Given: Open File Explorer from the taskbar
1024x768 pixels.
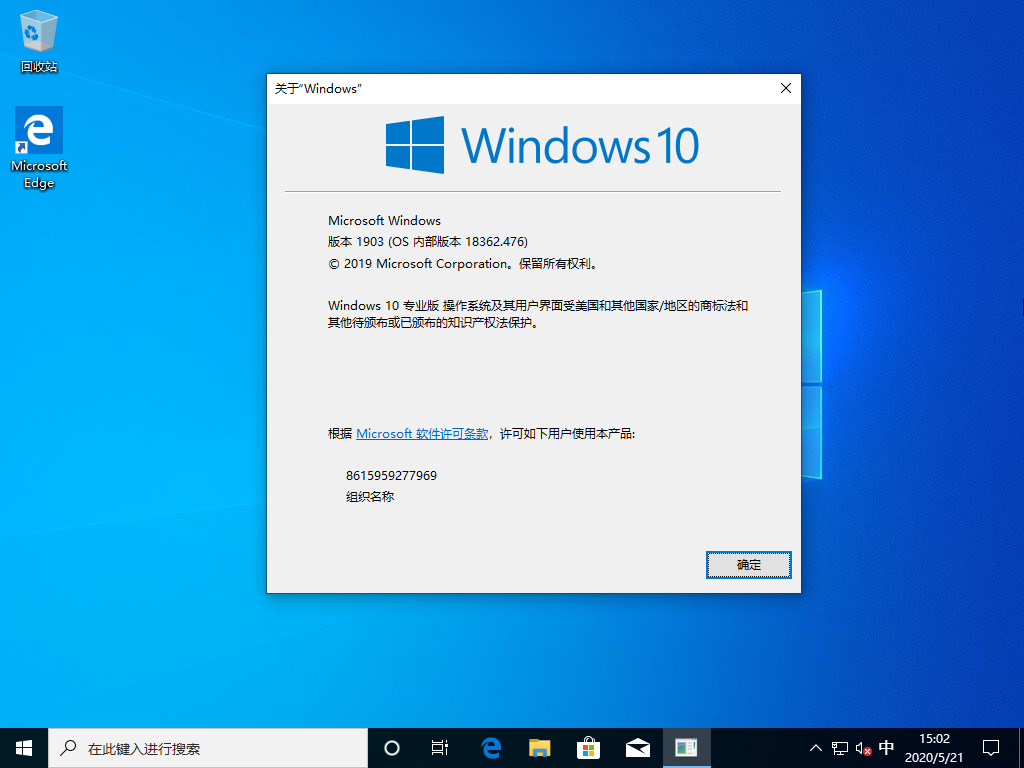Looking at the screenshot, I should 539,747.
